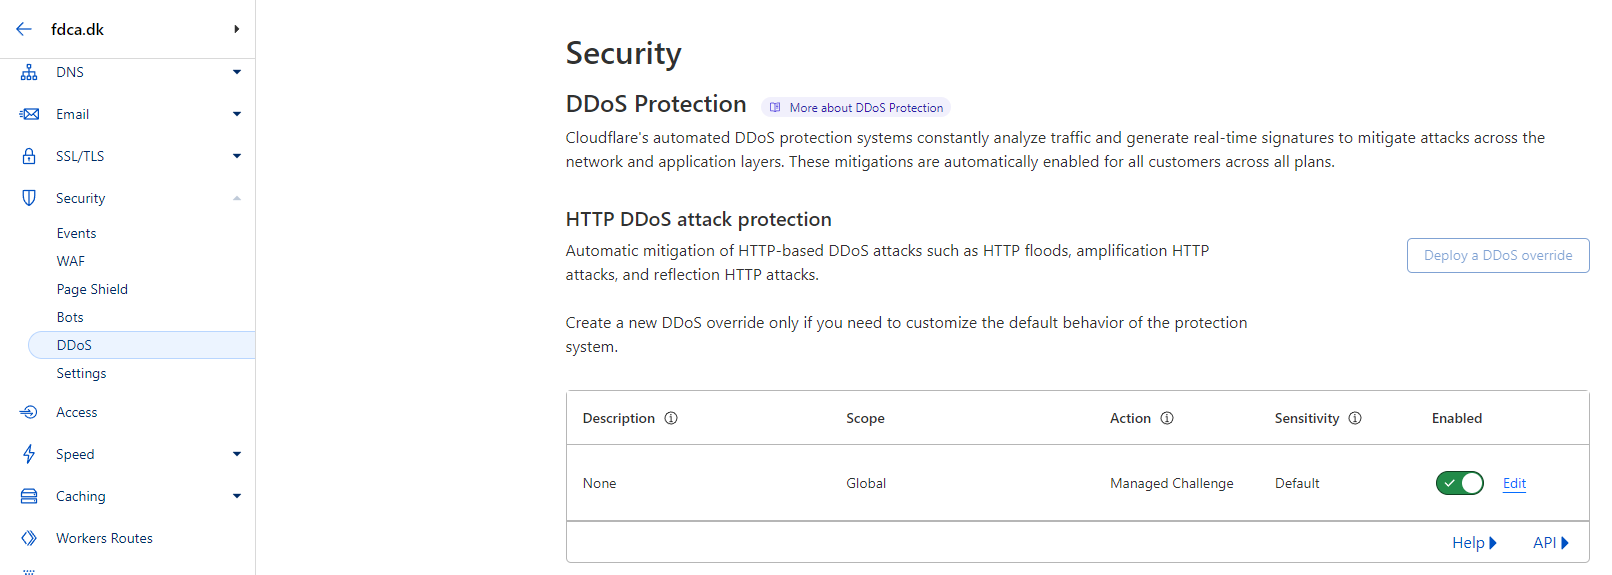Open the Edit link for the rule
This screenshot has width=1612, height=575.
[1514, 483]
